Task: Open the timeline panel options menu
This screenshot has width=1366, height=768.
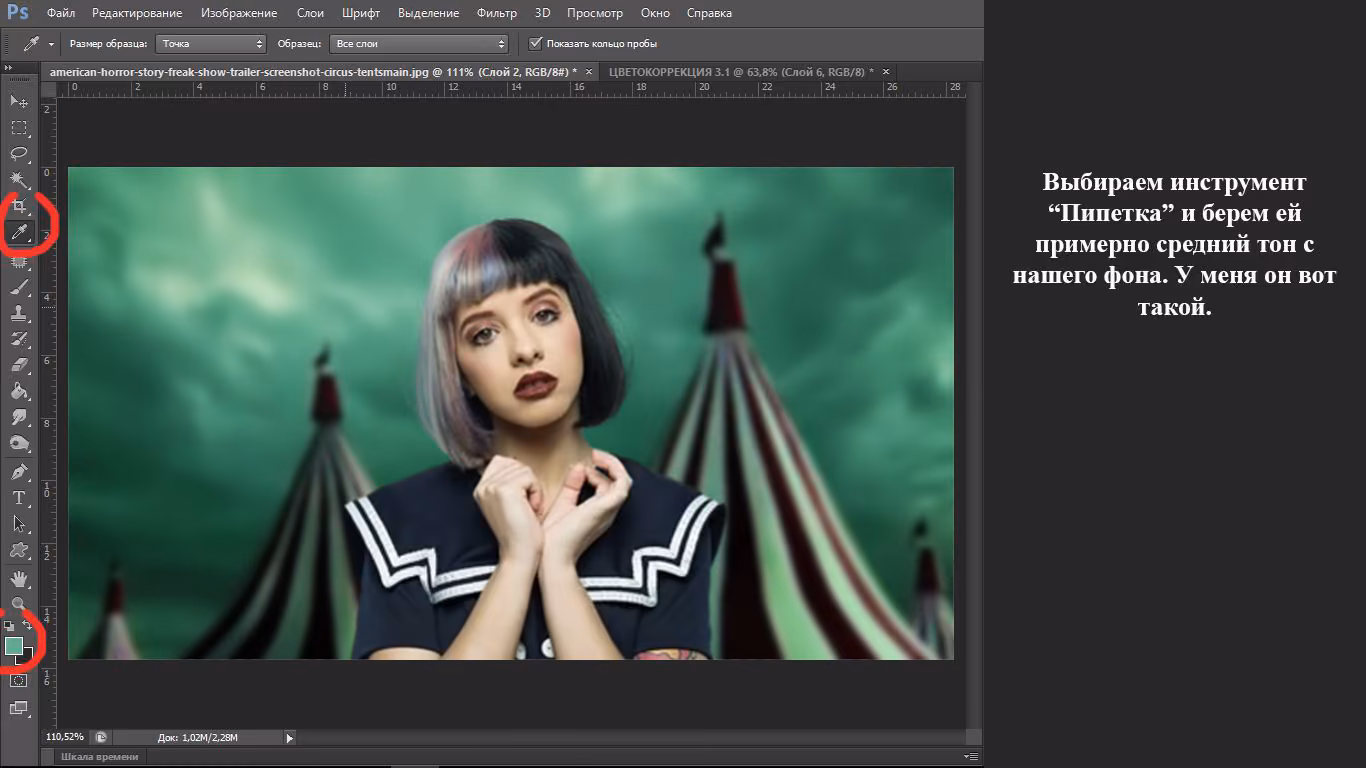Action: pyautogui.click(x=970, y=757)
